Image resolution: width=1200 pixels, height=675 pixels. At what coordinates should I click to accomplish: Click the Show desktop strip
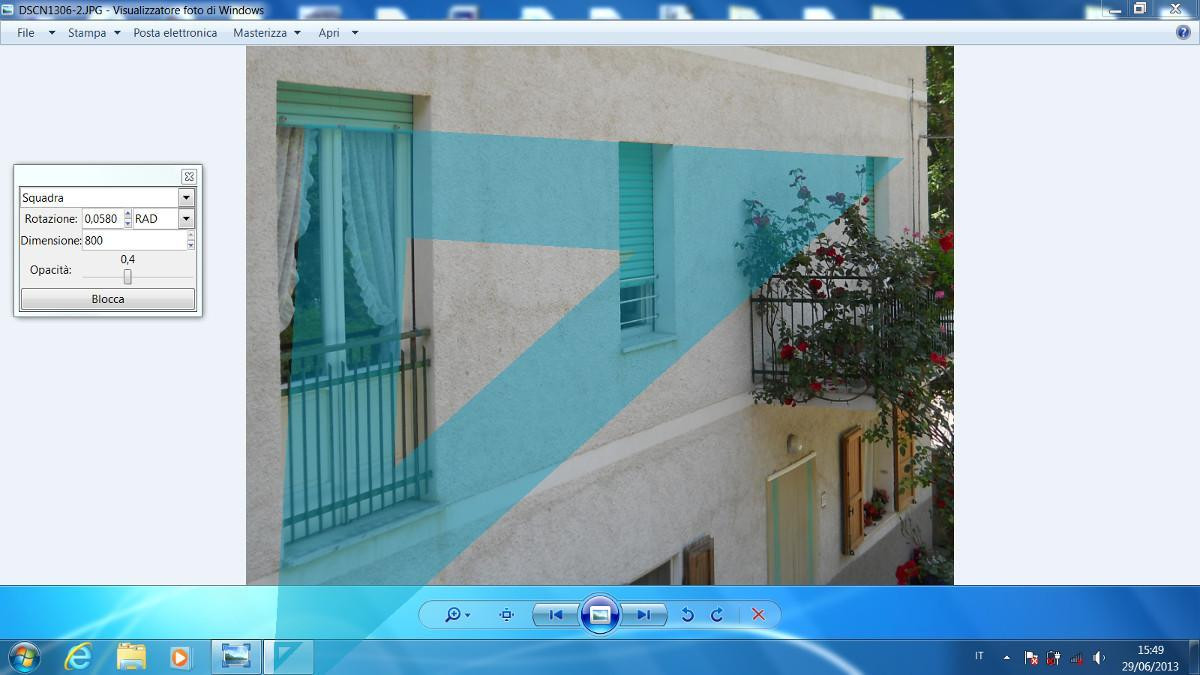tap(1193, 657)
